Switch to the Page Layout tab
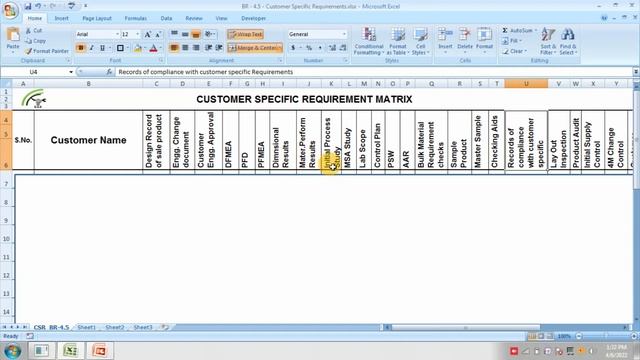 click(97, 18)
